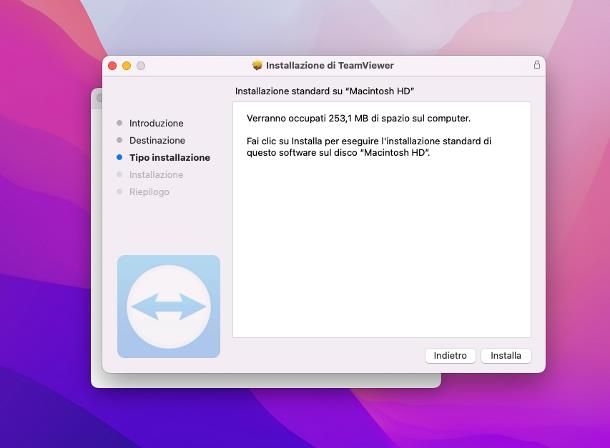Screen dimensions: 610x448
Task: Click paragraph 'Fai clic su Installa per eseguire'
Action: pos(369,147)
